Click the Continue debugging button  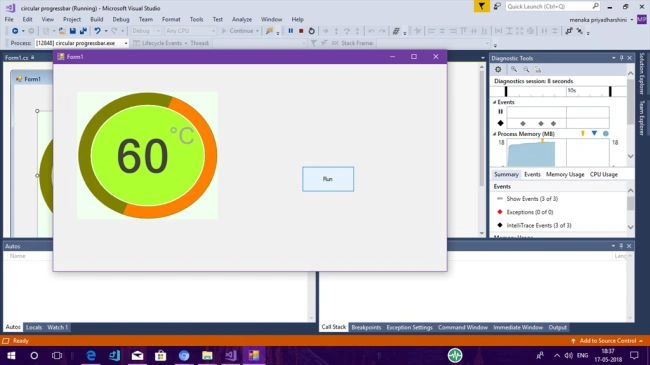coord(238,31)
